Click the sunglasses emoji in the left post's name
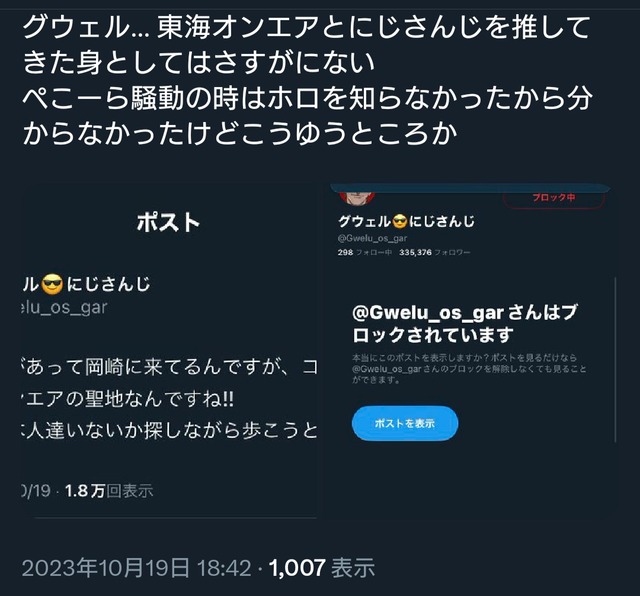 click(x=53, y=284)
